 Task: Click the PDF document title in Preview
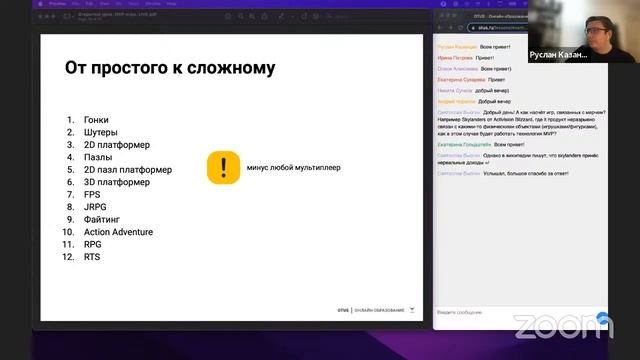117,14
